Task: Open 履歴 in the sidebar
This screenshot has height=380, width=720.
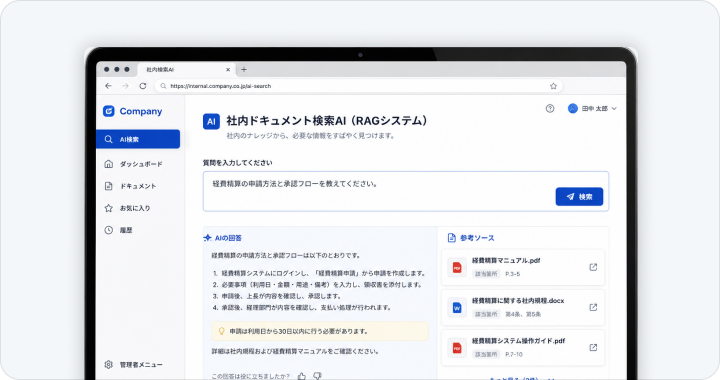Action: tap(138, 230)
